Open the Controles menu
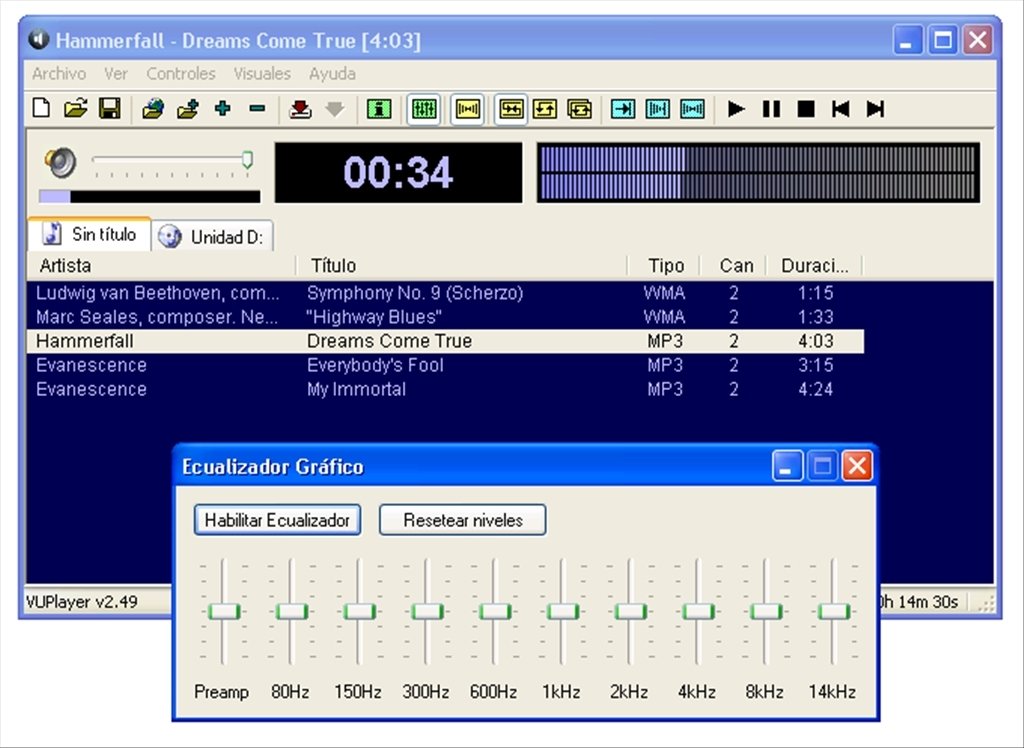 pos(181,74)
